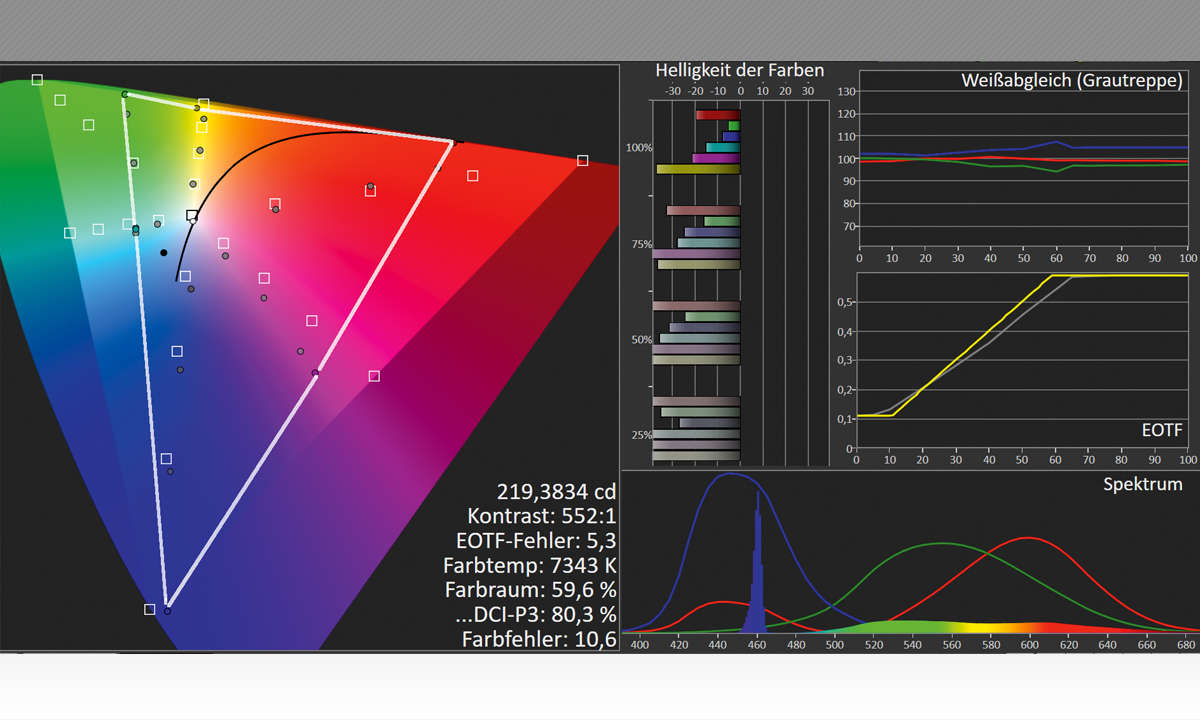Click the "100%" brightness group label
This screenshot has height=720, width=1200.
tap(638, 147)
